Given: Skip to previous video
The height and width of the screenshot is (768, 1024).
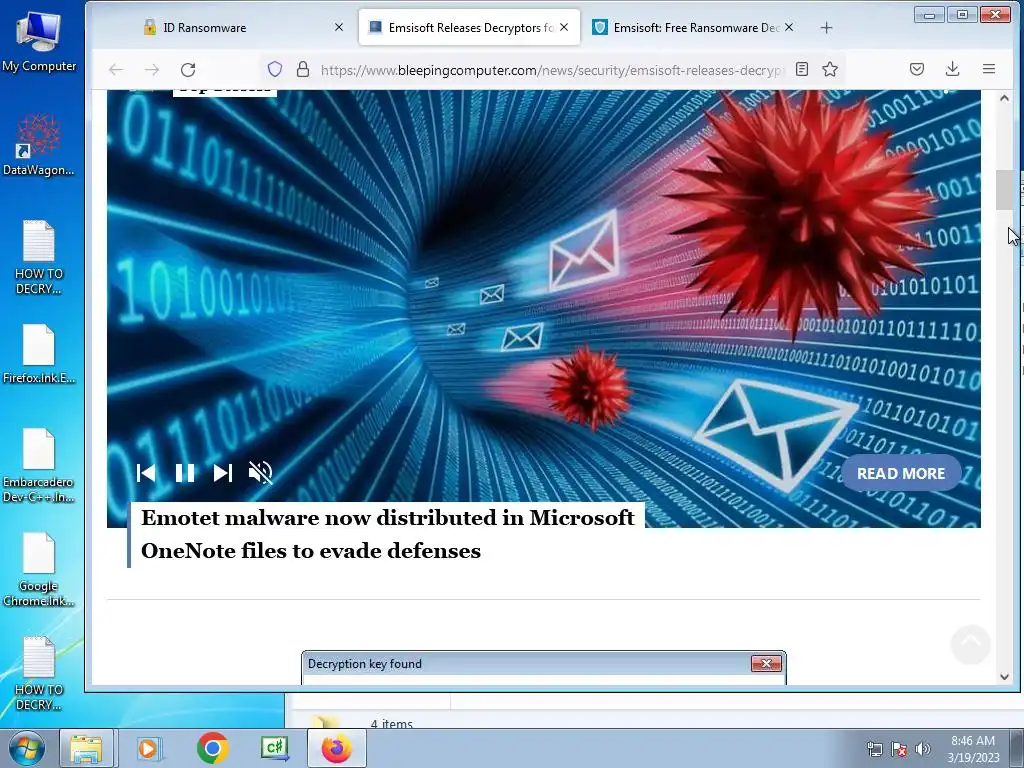Looking at the screenshot, I should pyautogui.click(x=146, y=473).
